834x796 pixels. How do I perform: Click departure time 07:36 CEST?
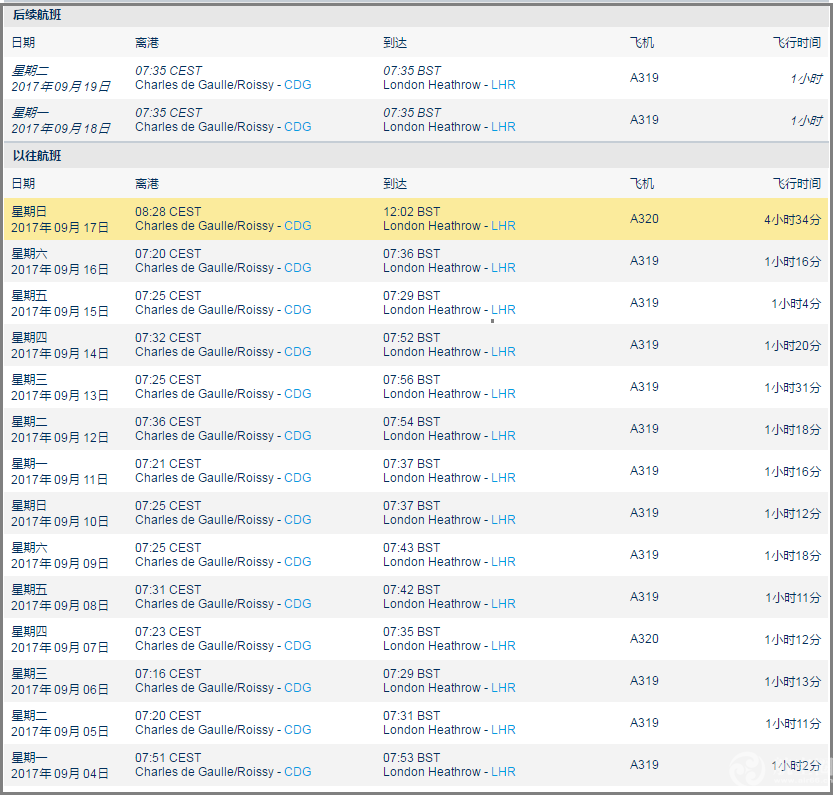click(168, 422)
